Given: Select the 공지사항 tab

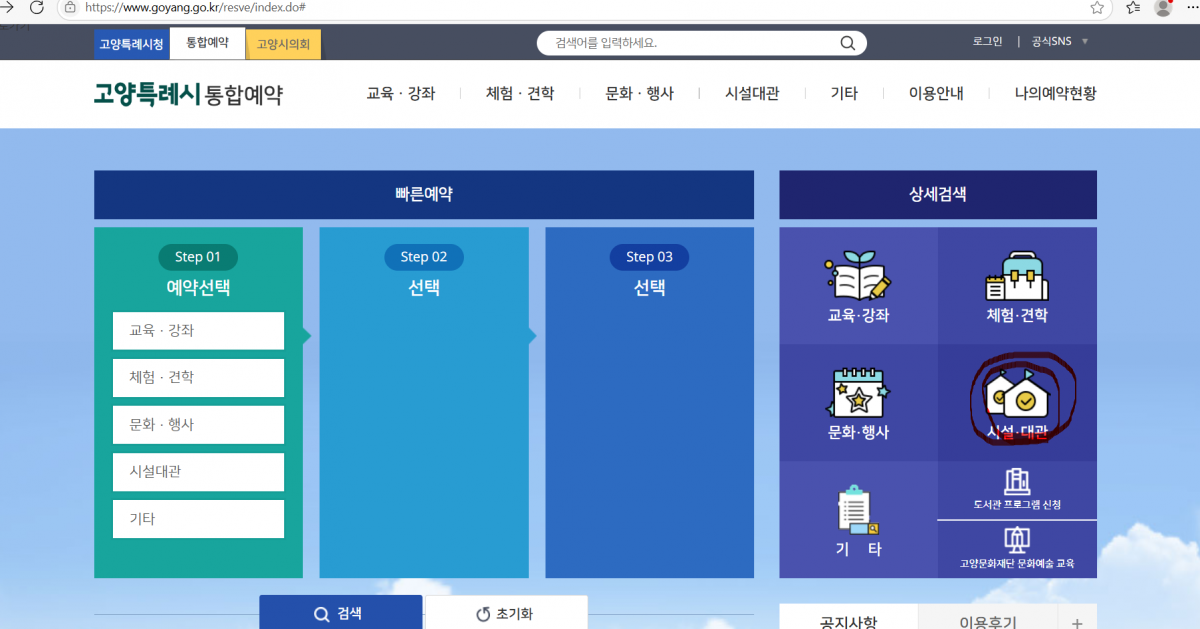Looking at the screenshot, I should point(848,617).
